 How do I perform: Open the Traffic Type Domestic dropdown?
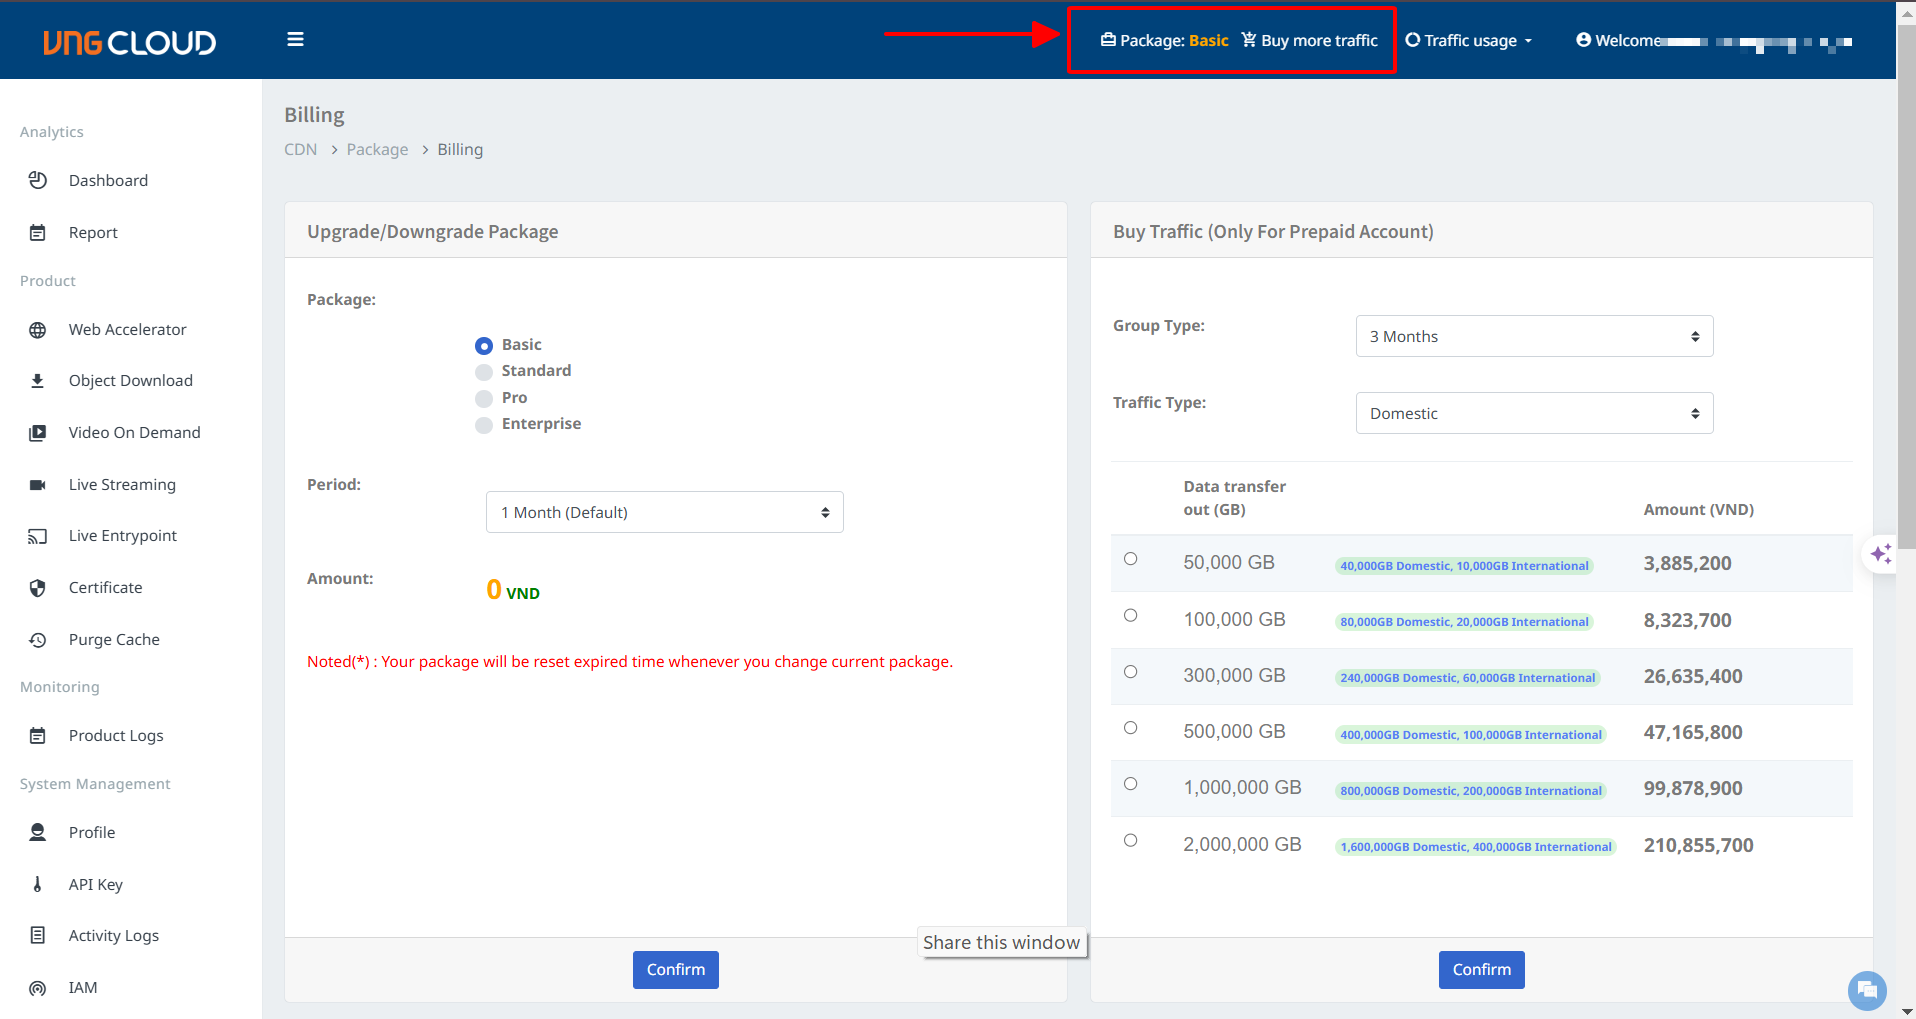tap(1533, 413)
